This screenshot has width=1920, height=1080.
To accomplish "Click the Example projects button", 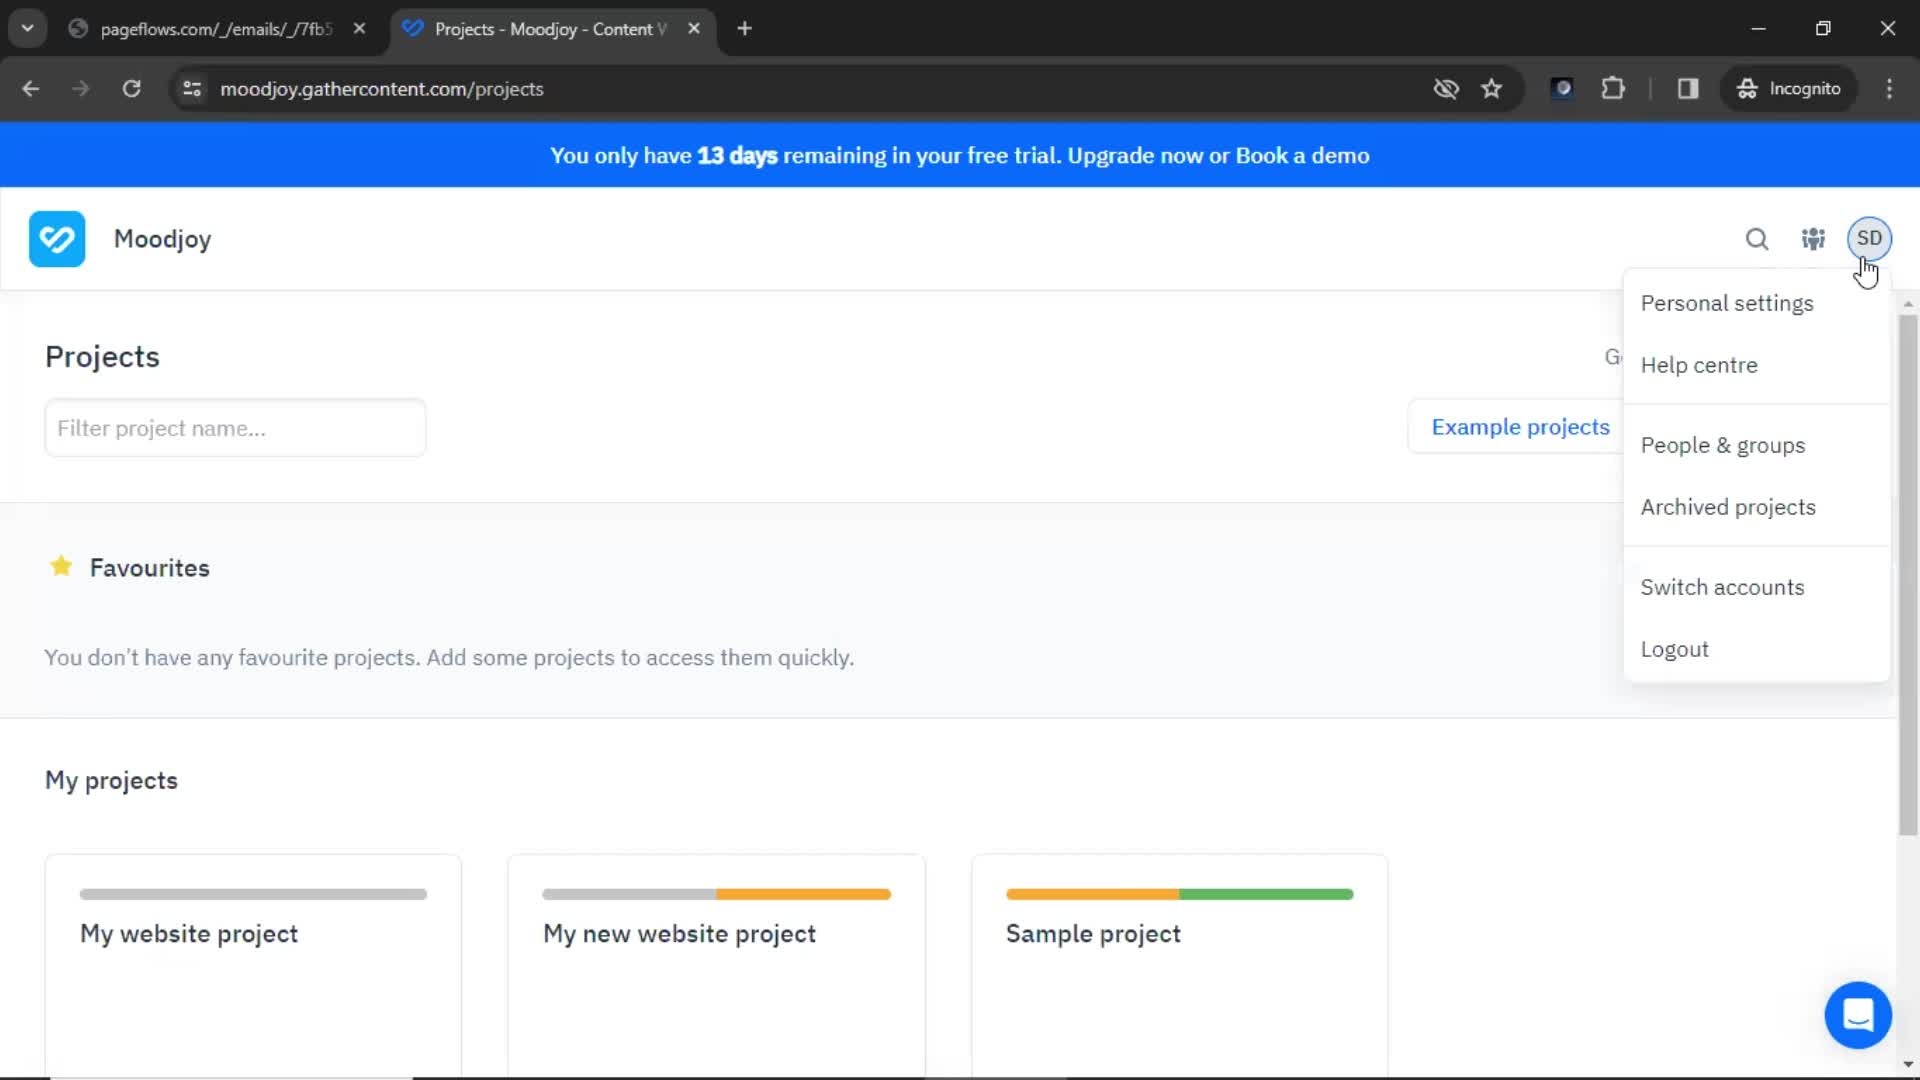I will 1520,427.
